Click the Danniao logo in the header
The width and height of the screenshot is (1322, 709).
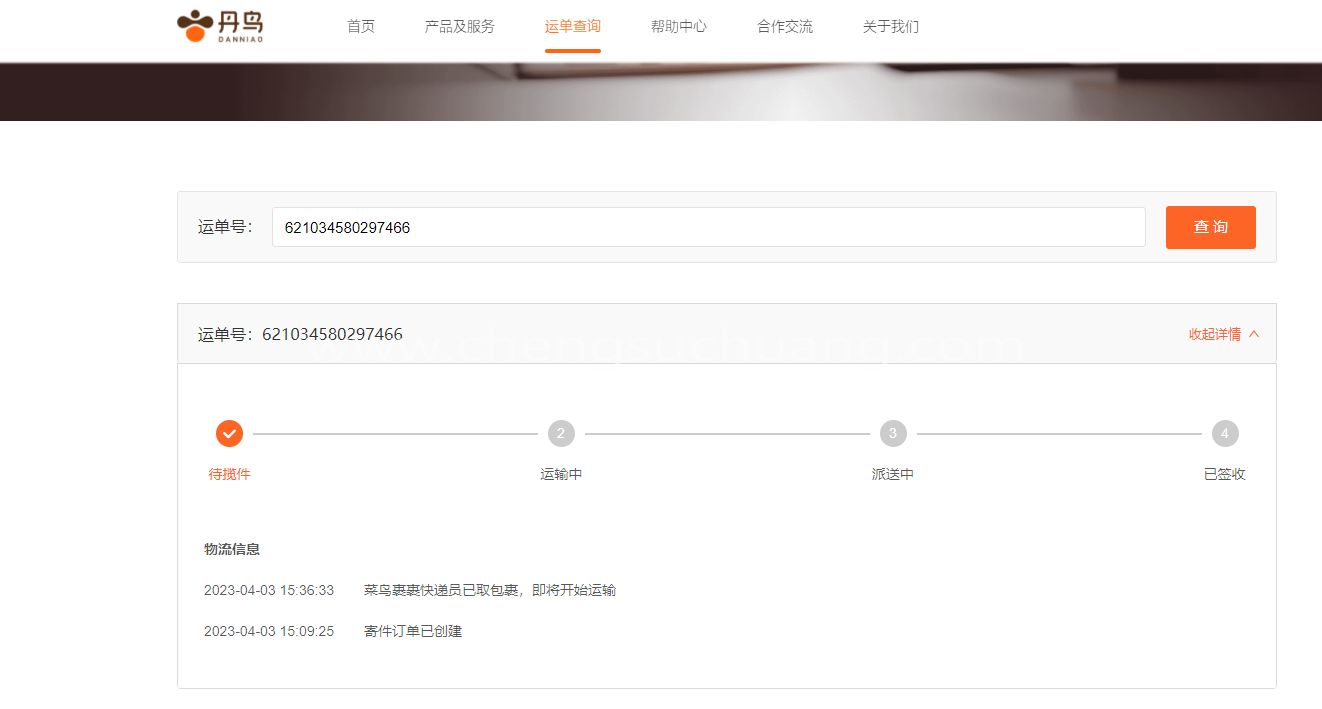pos(220,27)
